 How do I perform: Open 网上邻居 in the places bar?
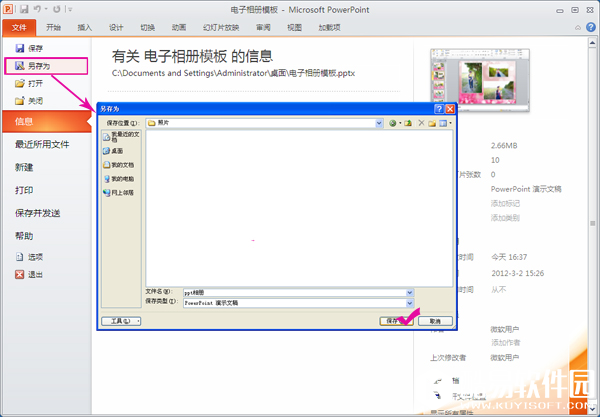click(118, 192)
